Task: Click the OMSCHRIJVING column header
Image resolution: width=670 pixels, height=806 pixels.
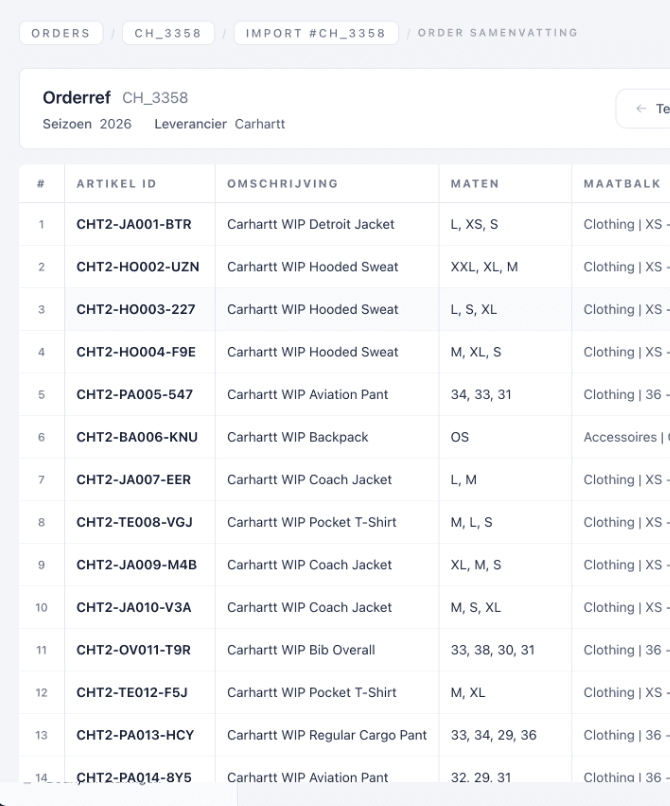Action: point(283,184)
